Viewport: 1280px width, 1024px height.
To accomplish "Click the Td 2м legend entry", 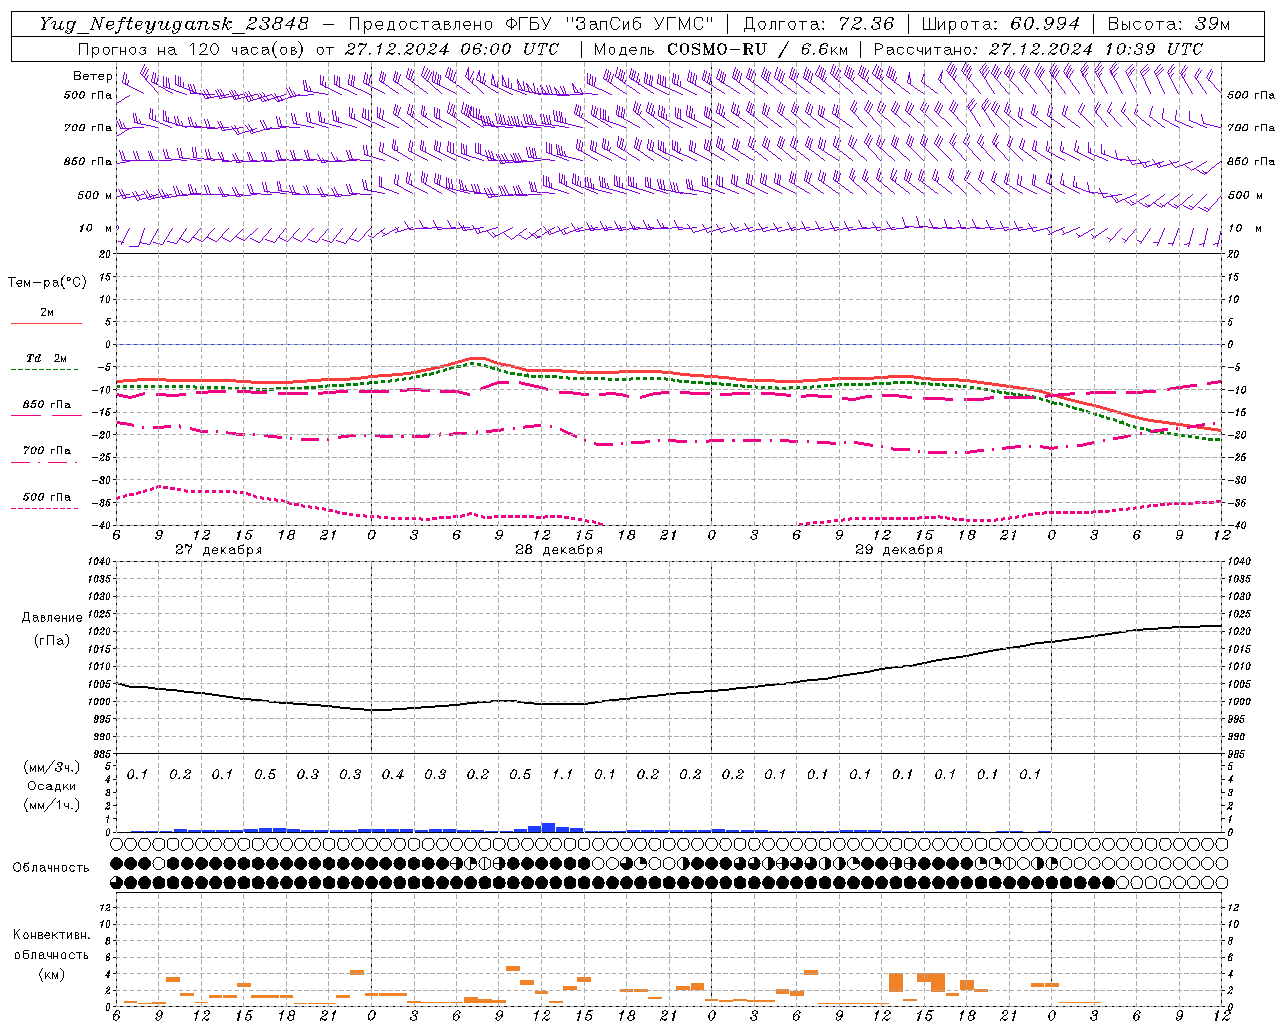I will (x=47, y=358).
